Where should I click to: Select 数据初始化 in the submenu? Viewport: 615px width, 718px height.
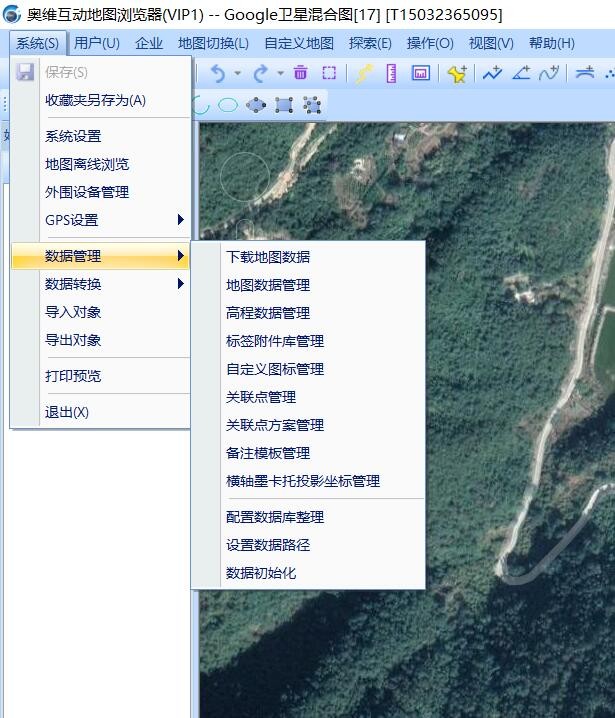308,573
